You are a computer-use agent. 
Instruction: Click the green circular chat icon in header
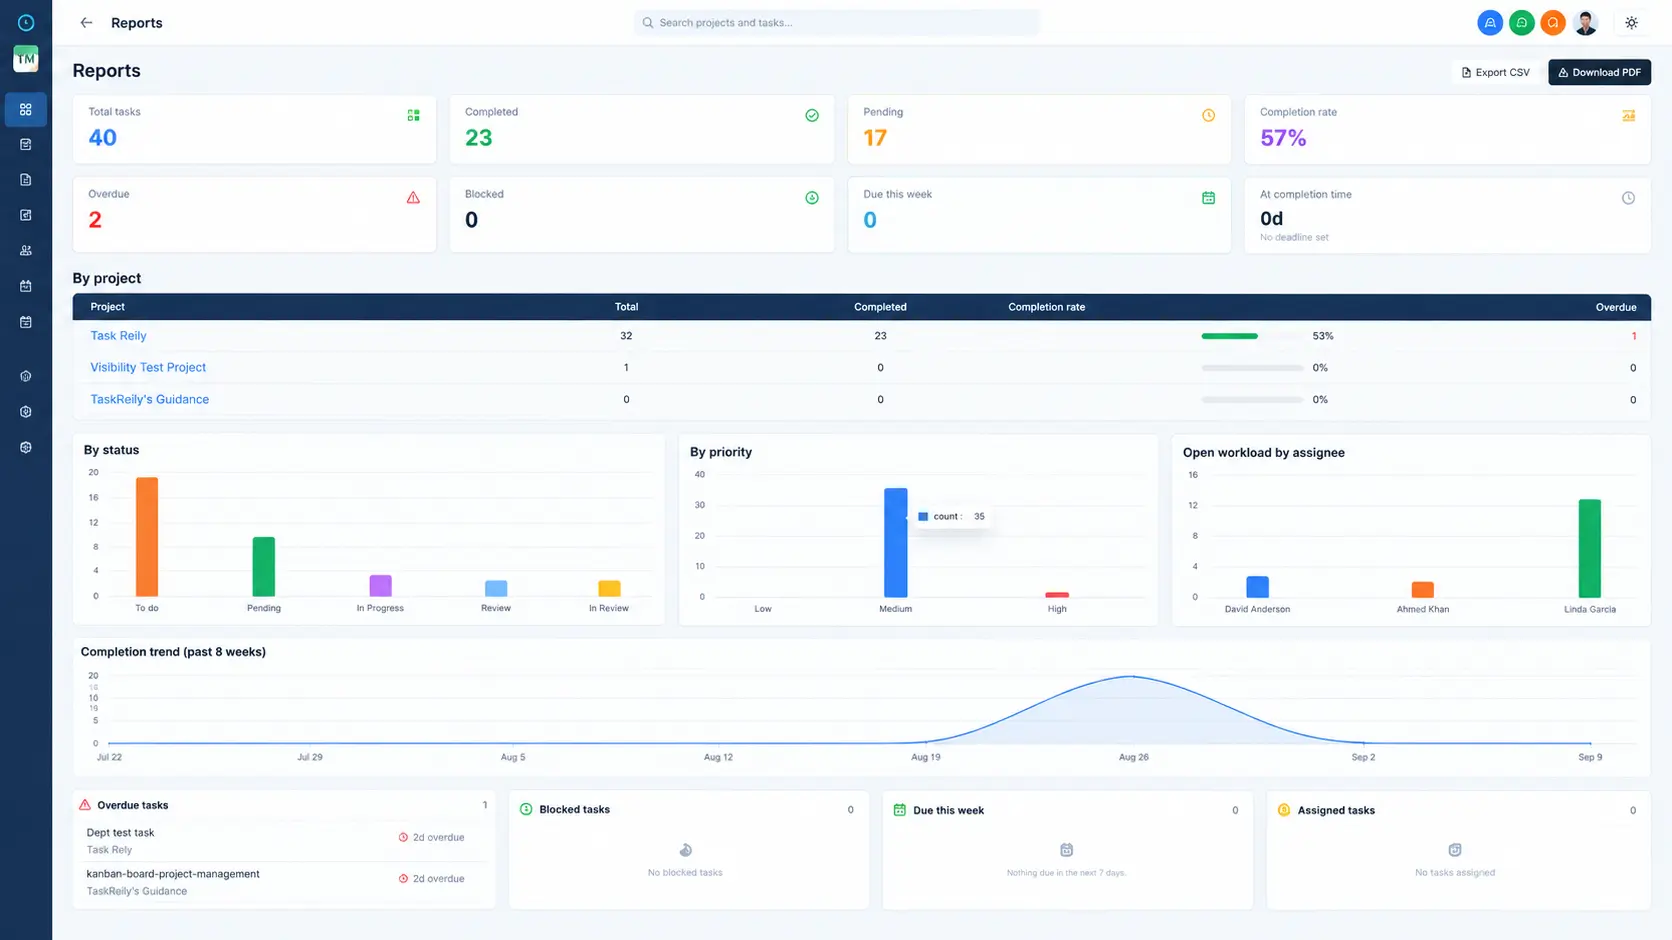point(1521,23)
